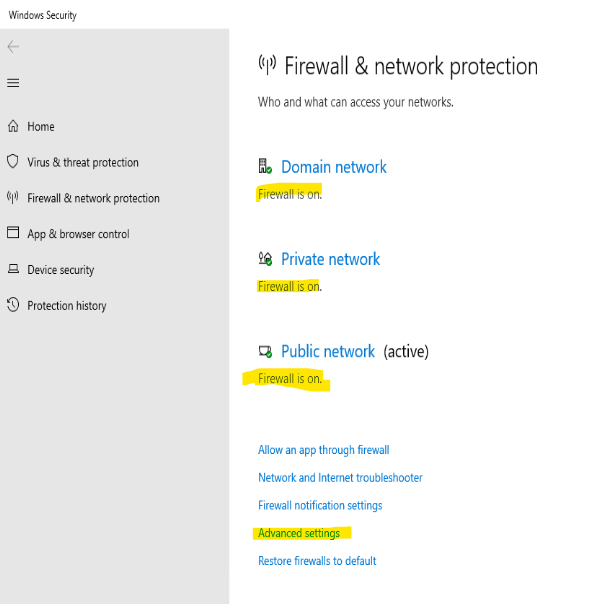Click the Domain network building icon
603x604 pixels.
265,166
